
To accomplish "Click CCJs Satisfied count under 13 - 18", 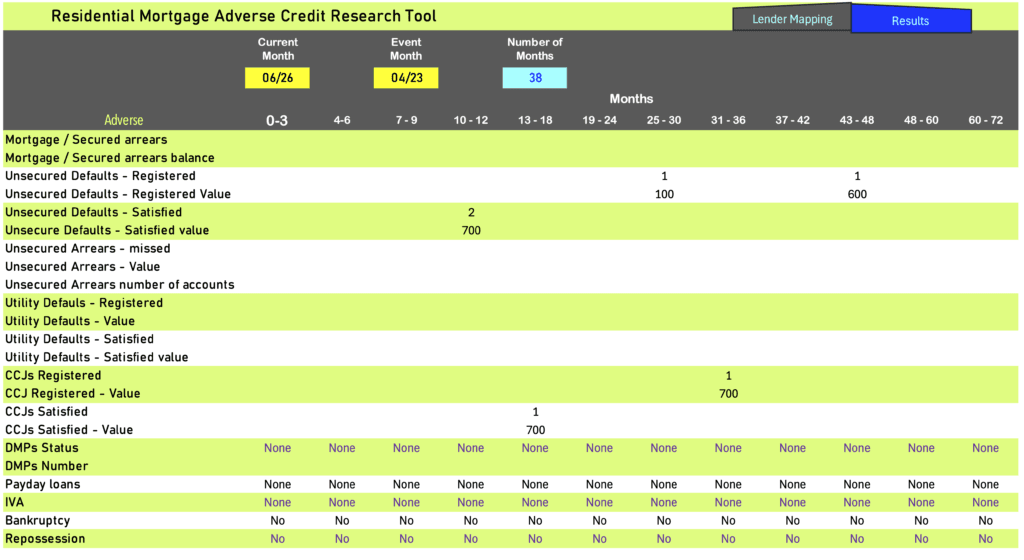I will [536, 412].
